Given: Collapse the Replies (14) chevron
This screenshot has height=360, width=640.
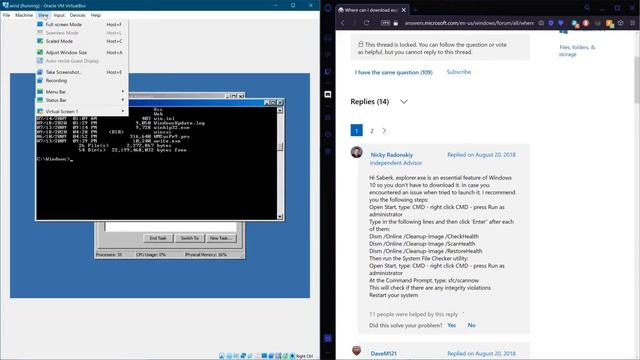Looking at the screenshot, I should (404, 102).
